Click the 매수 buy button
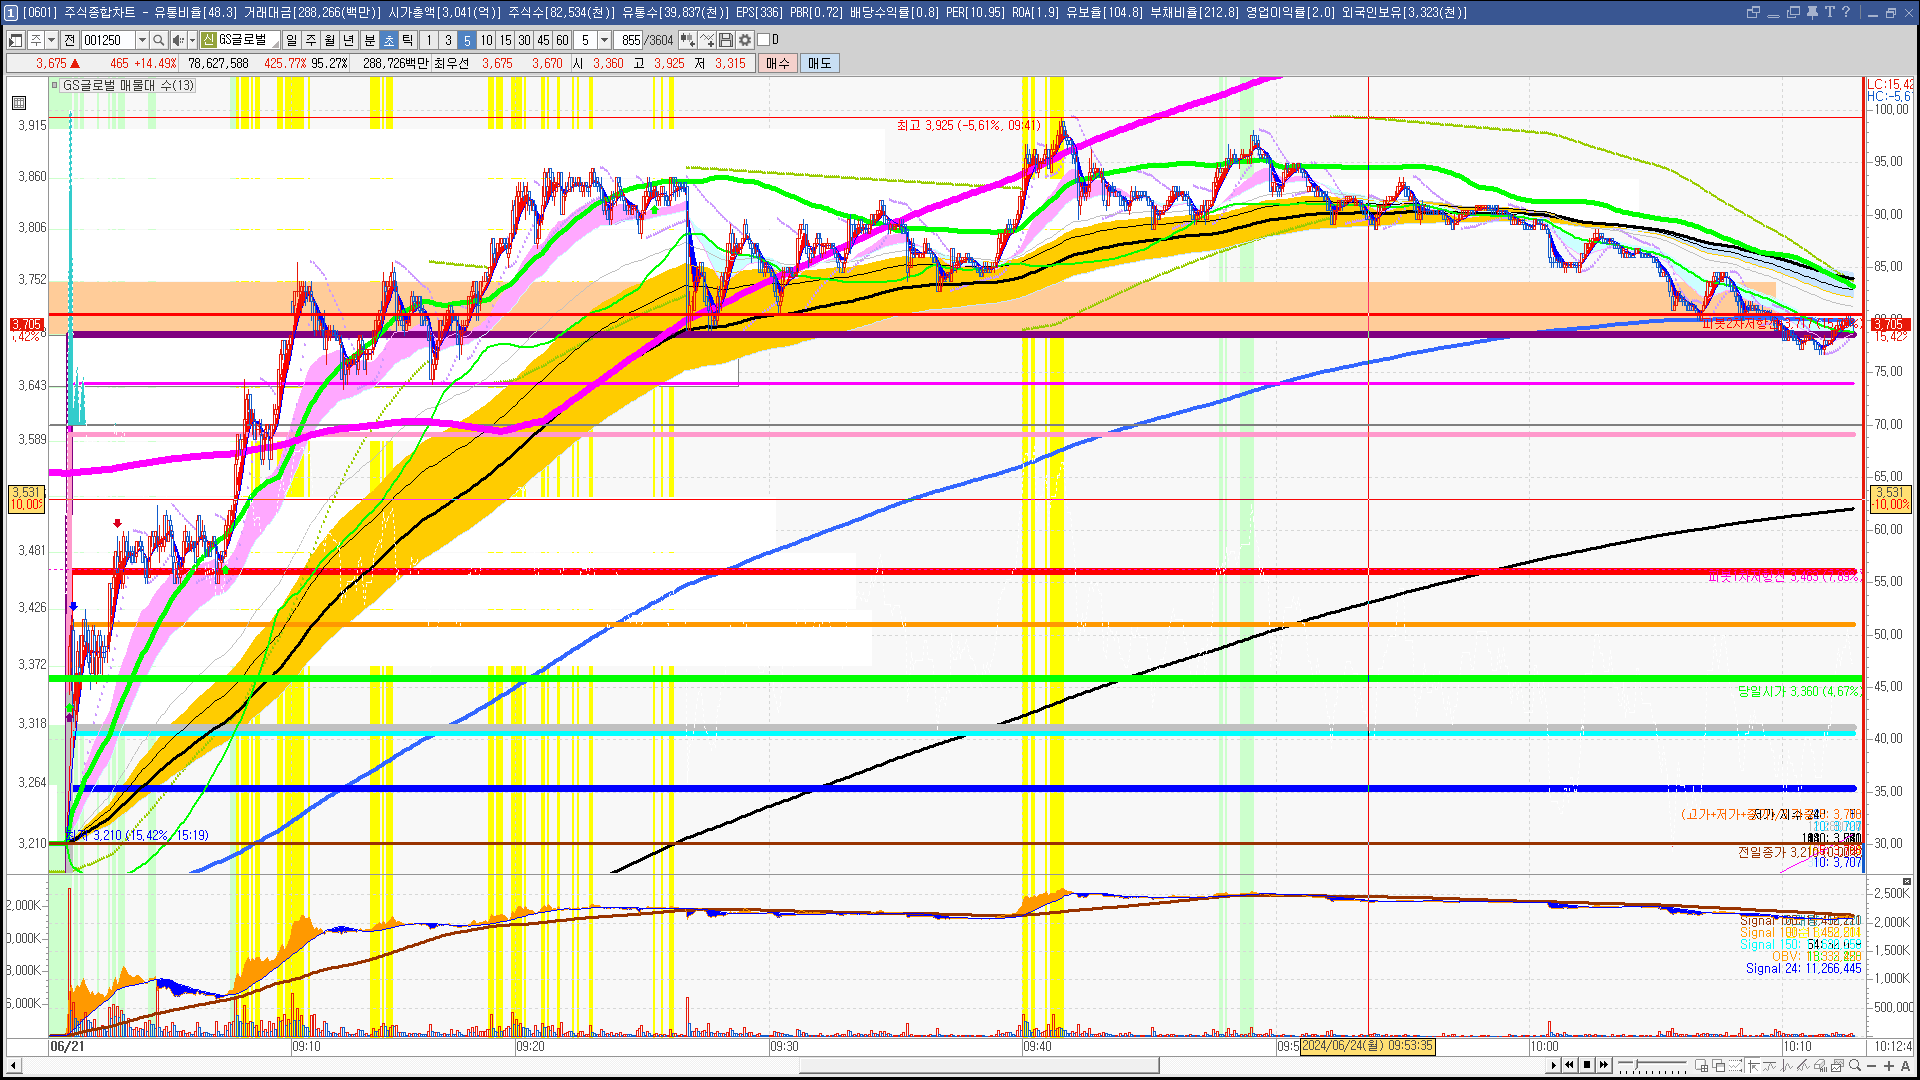1920x1080 pixels. [x=778, y=63]
